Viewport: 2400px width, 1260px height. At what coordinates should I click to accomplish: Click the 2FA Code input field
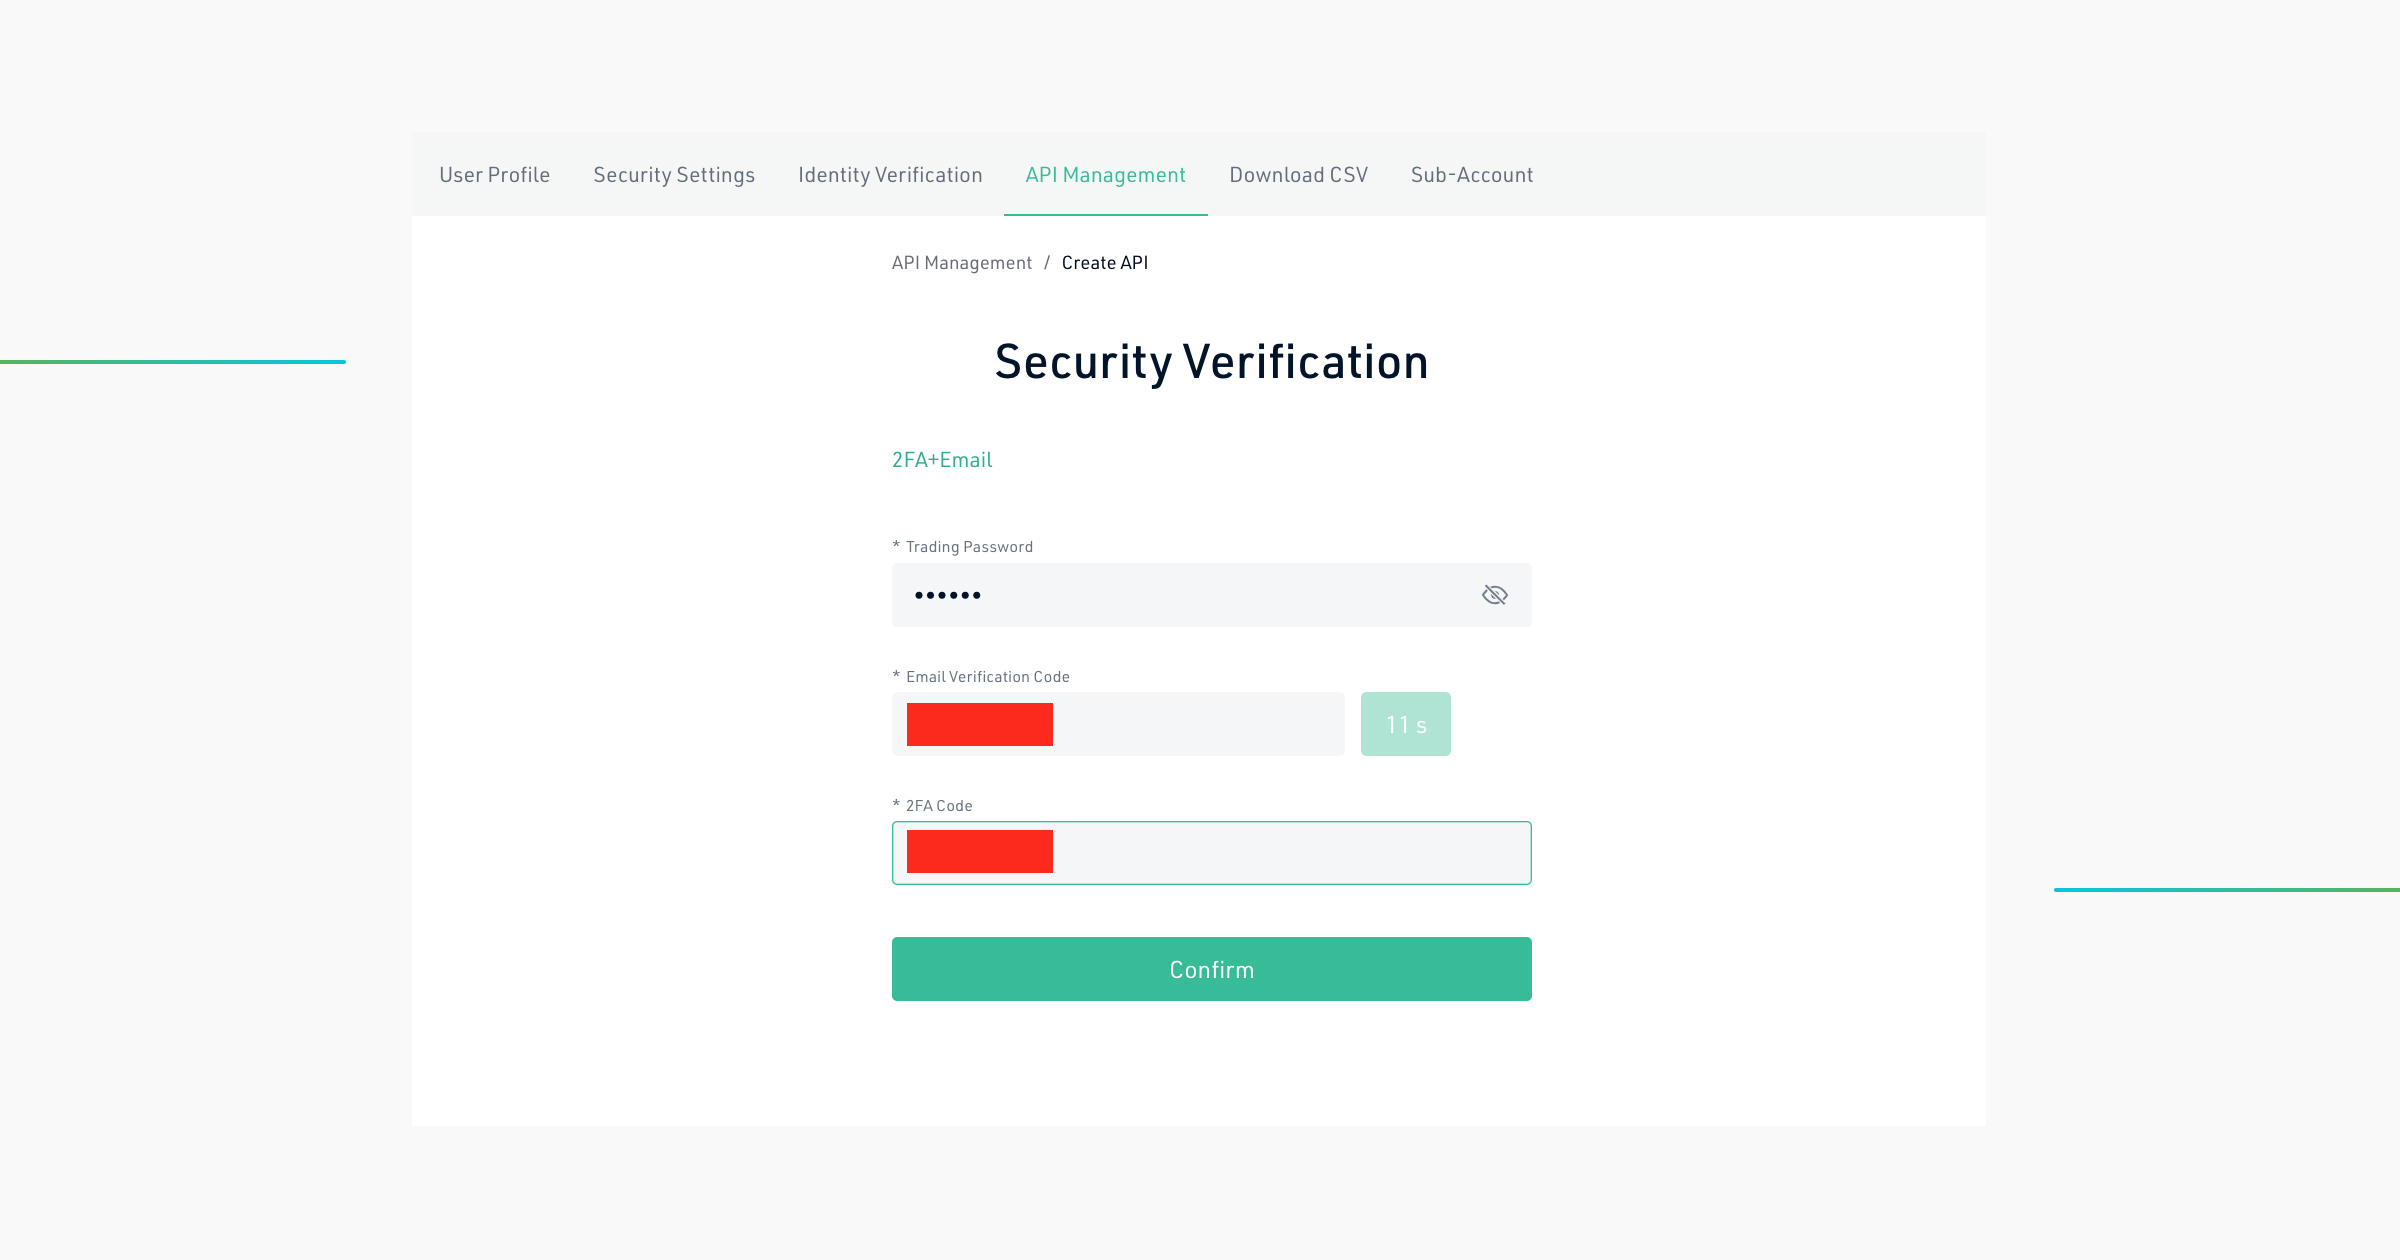click(x=1211, y=852)
